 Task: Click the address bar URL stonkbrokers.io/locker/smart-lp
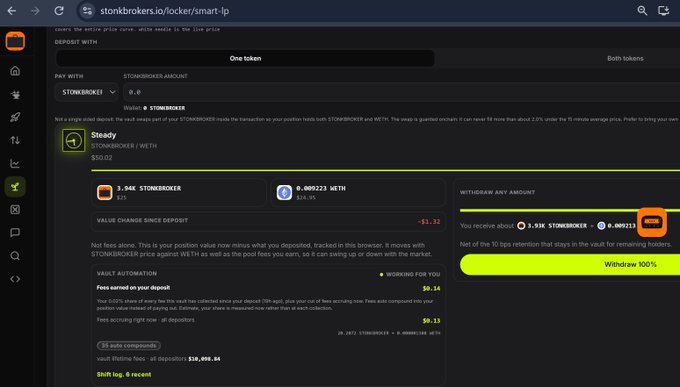tap(165, 11)
